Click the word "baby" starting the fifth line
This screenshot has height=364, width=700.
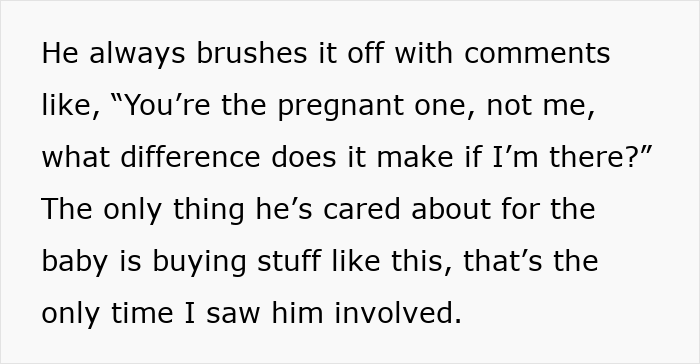[x=75, y=262]
